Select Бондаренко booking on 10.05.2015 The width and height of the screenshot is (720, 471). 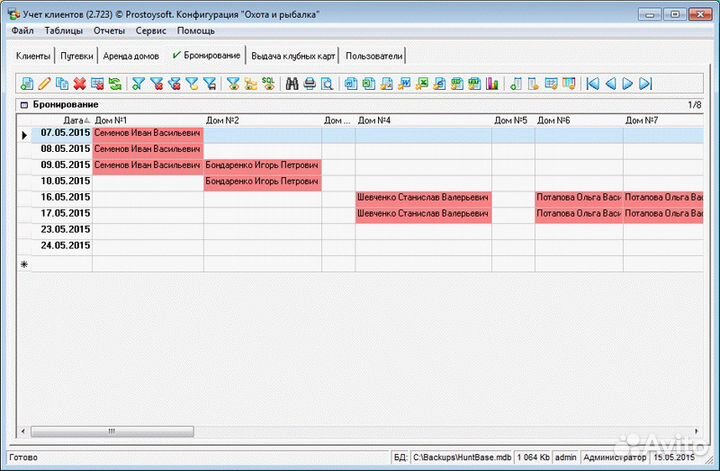click(262, 182)
